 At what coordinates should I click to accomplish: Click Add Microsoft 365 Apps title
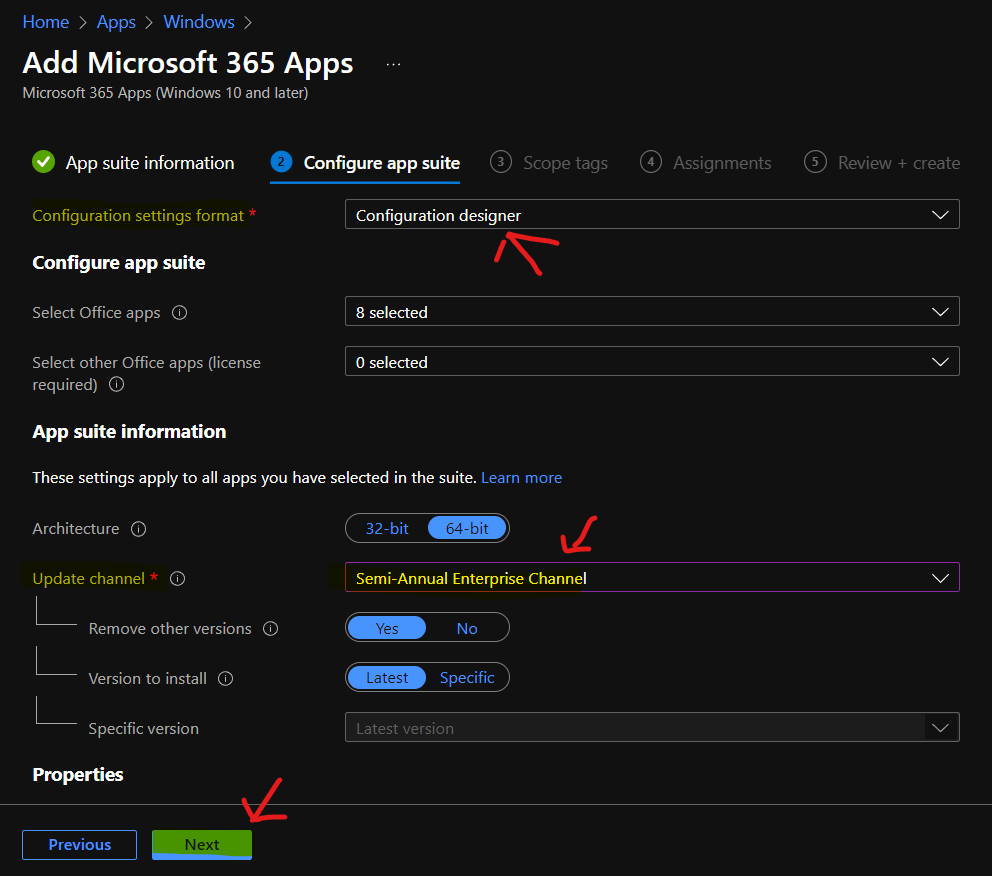188,63
